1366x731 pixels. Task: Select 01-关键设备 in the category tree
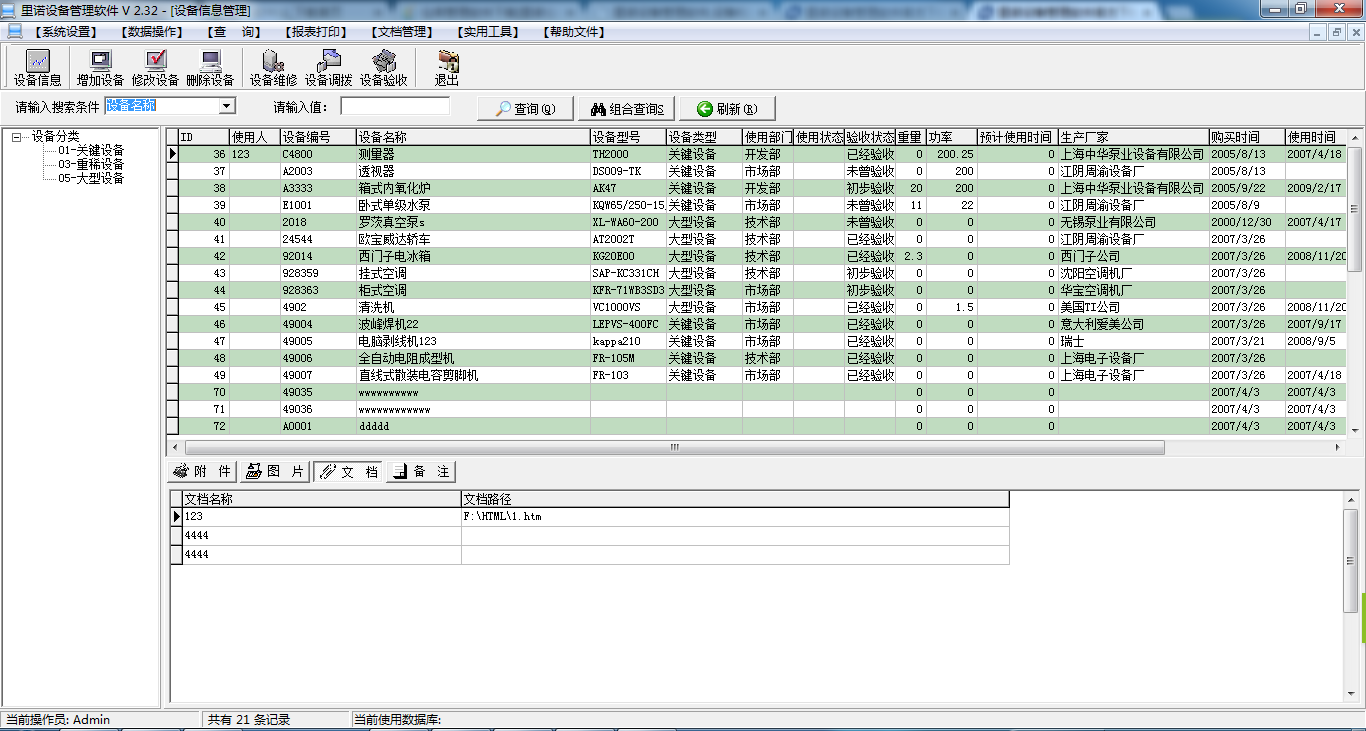click(91, 150)
